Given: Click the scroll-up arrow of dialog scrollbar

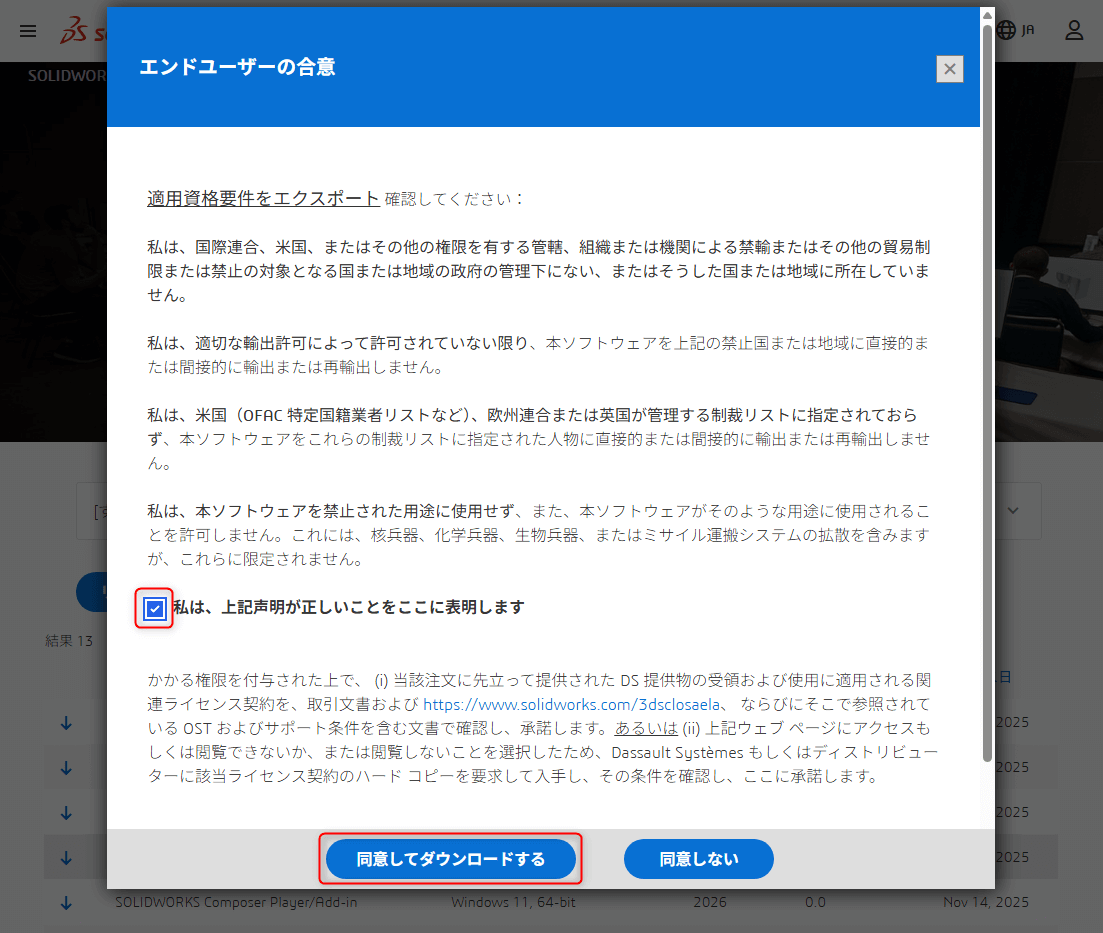Looking at the screenshot, I should [987, 15].
